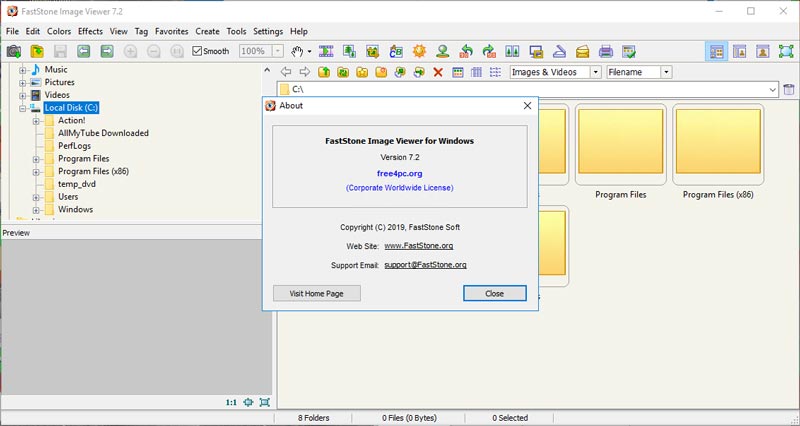Open the Tools menu

236,31
